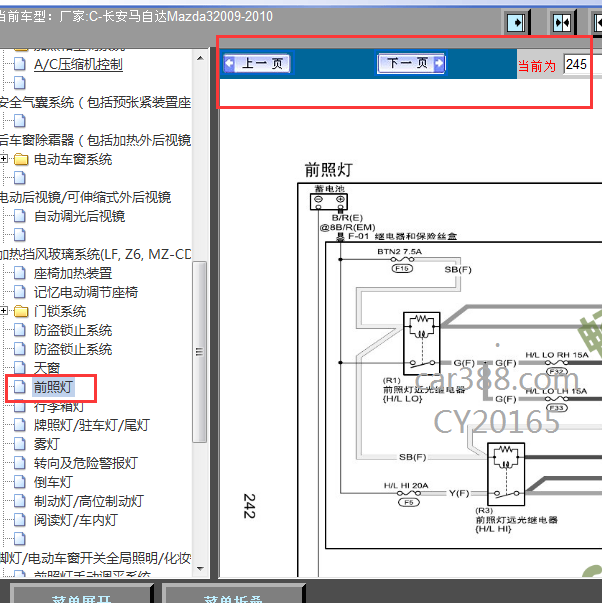Click 菜单折叠 button at bottom
The width and height of the screenshot is (602, 603).
233,595
